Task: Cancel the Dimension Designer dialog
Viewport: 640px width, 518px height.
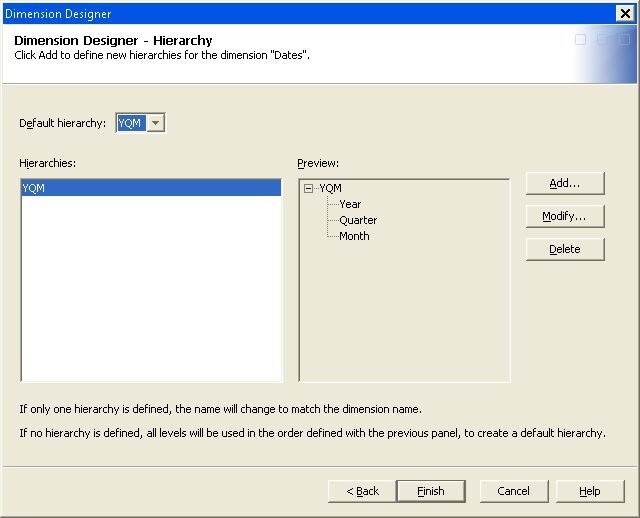Action: click(513, 491)
